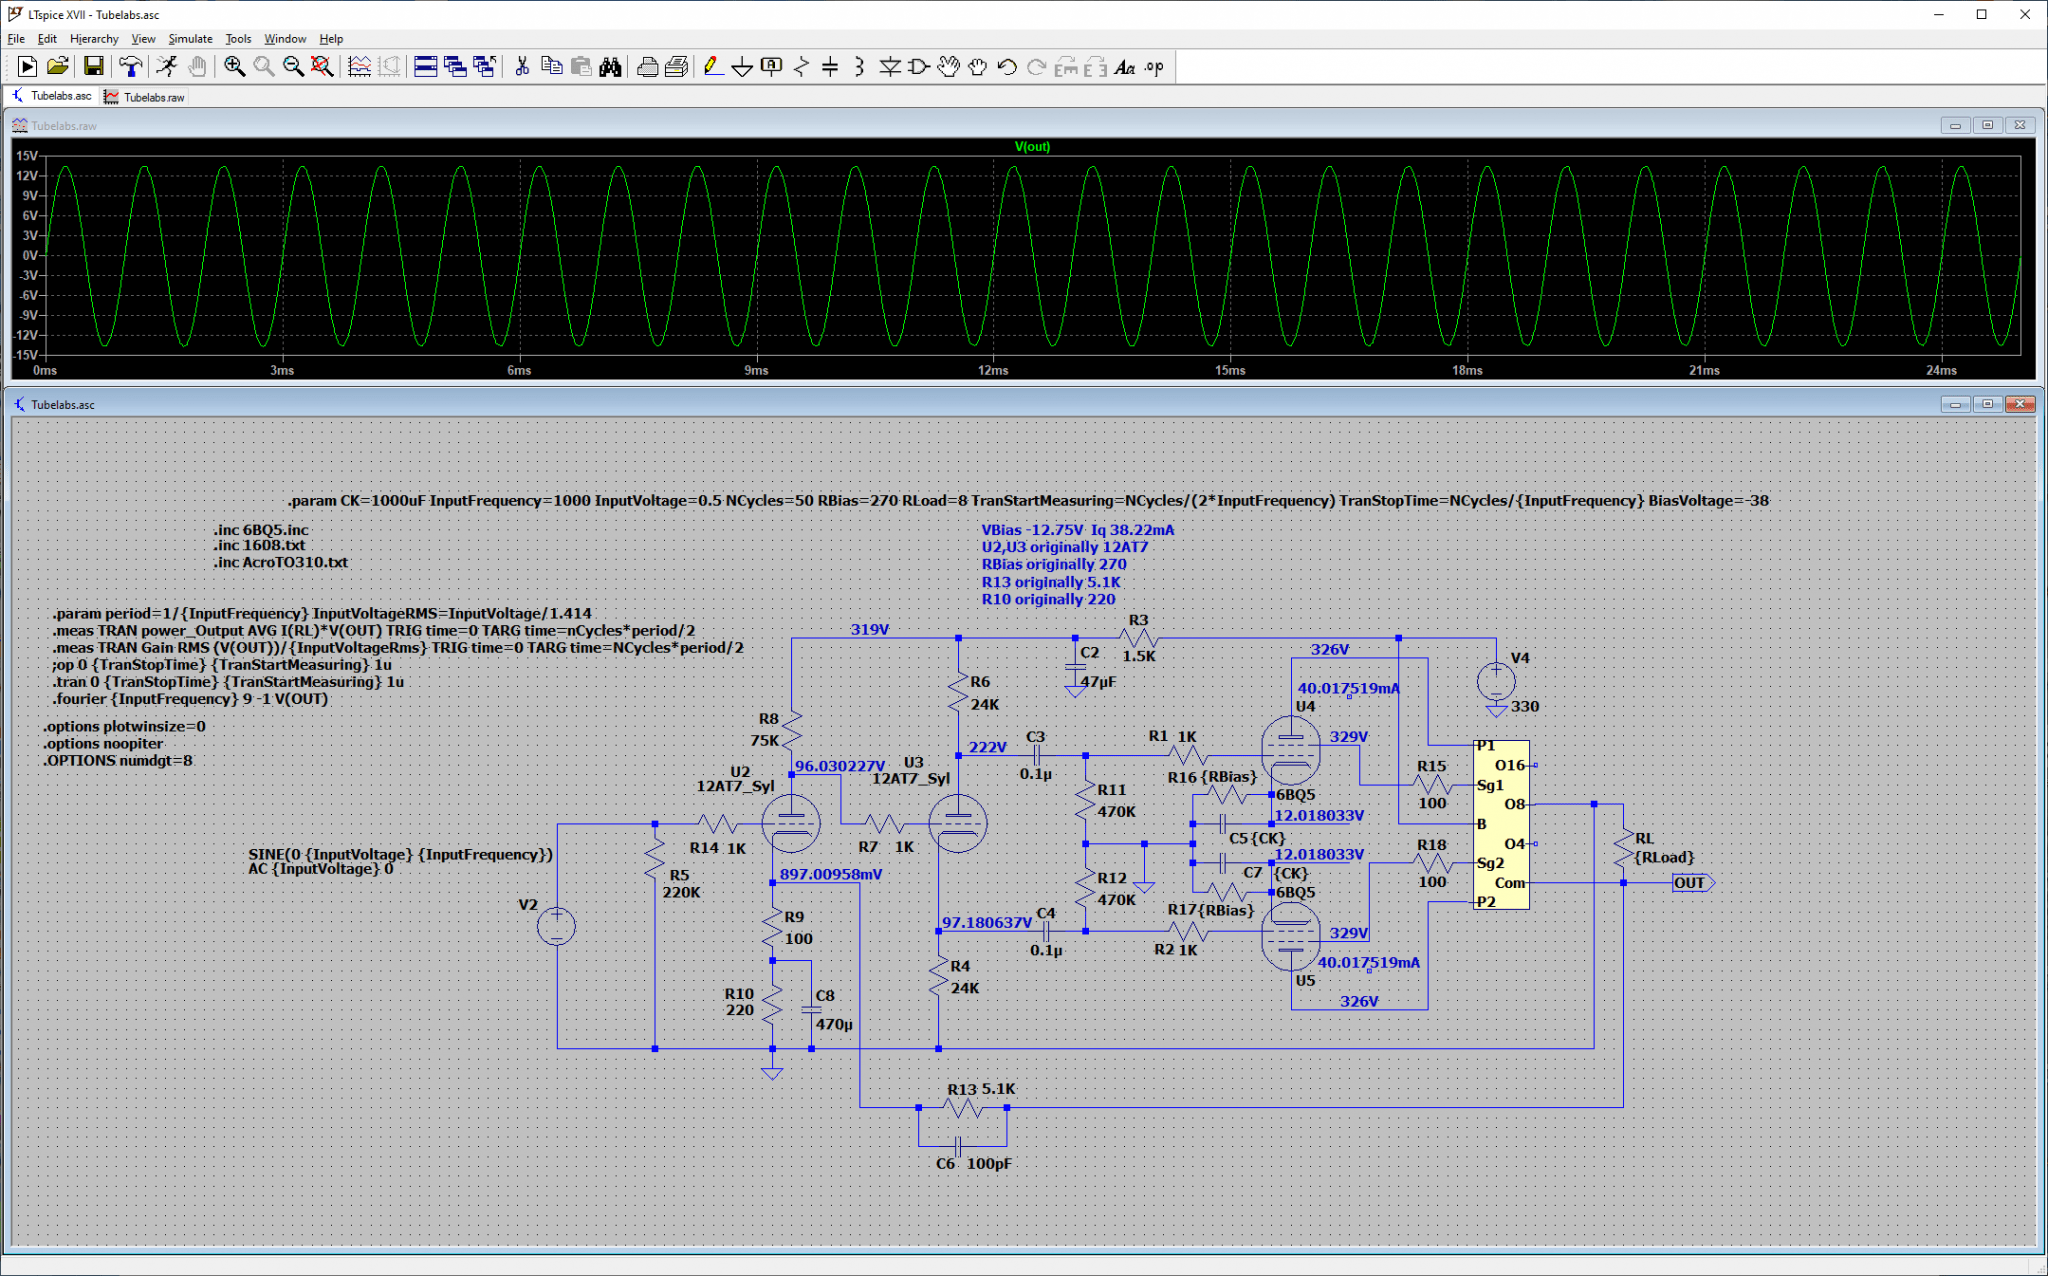2048x1276 pixels.
Task: Select the Zoom Out magnifier tool
Action: [x=293, y=67]
